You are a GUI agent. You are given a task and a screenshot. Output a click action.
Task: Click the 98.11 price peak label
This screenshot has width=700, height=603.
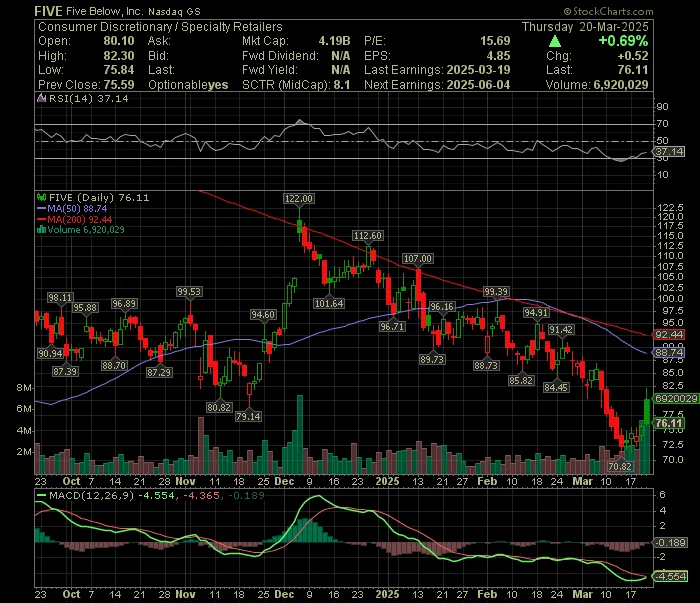[60, 297]
